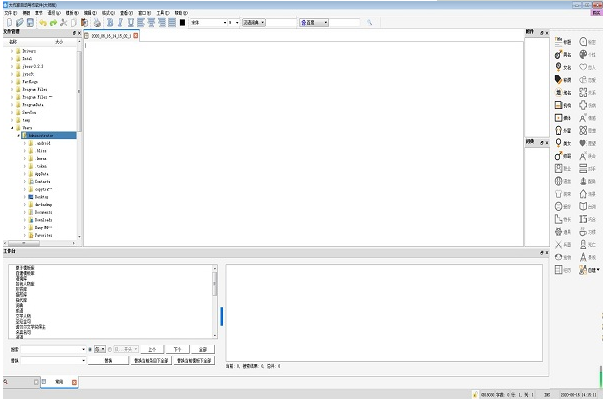Click the Replace button in search panel
The width and height of the screenshot is (603, 399).
[108, 361]
